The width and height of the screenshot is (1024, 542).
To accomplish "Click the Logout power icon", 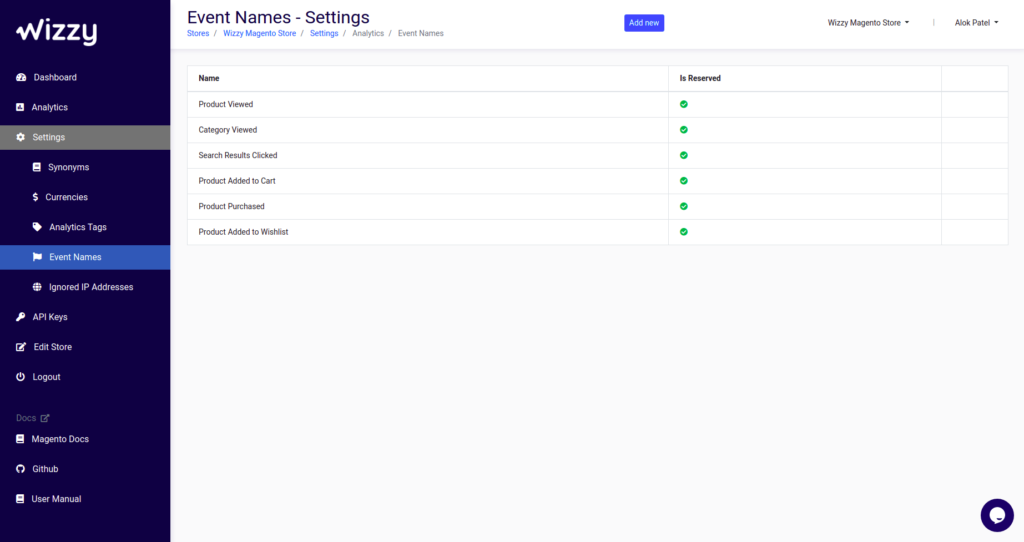I will [x=20, y=377].
